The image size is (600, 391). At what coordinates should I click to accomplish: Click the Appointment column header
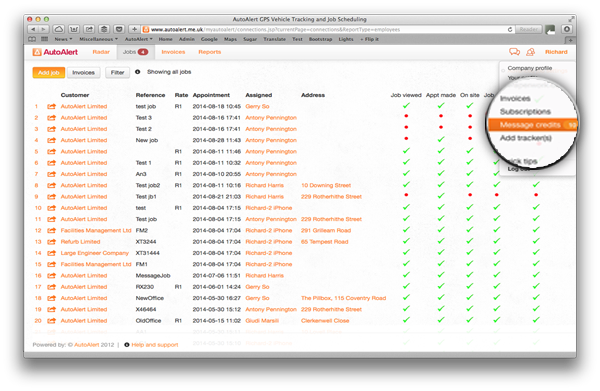211,95
